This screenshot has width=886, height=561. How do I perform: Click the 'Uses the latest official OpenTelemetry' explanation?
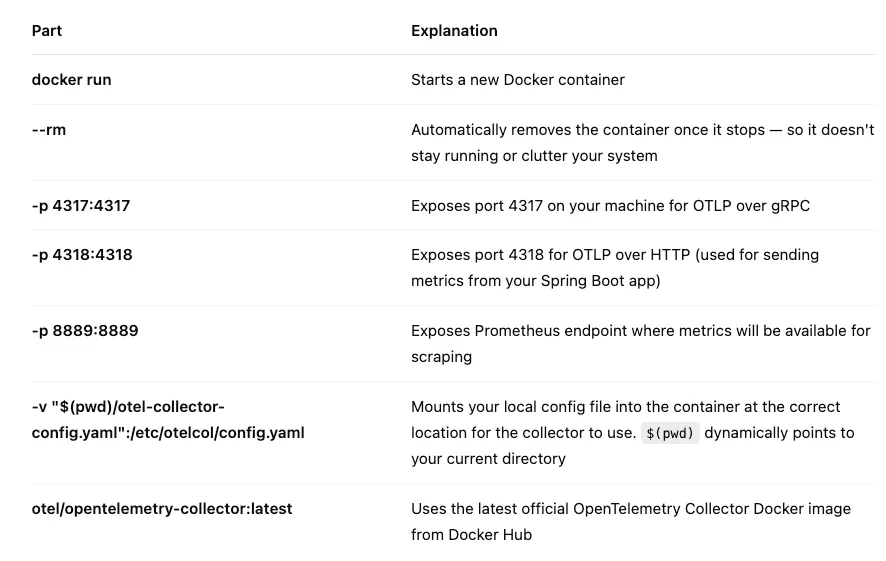pos(630,509)
